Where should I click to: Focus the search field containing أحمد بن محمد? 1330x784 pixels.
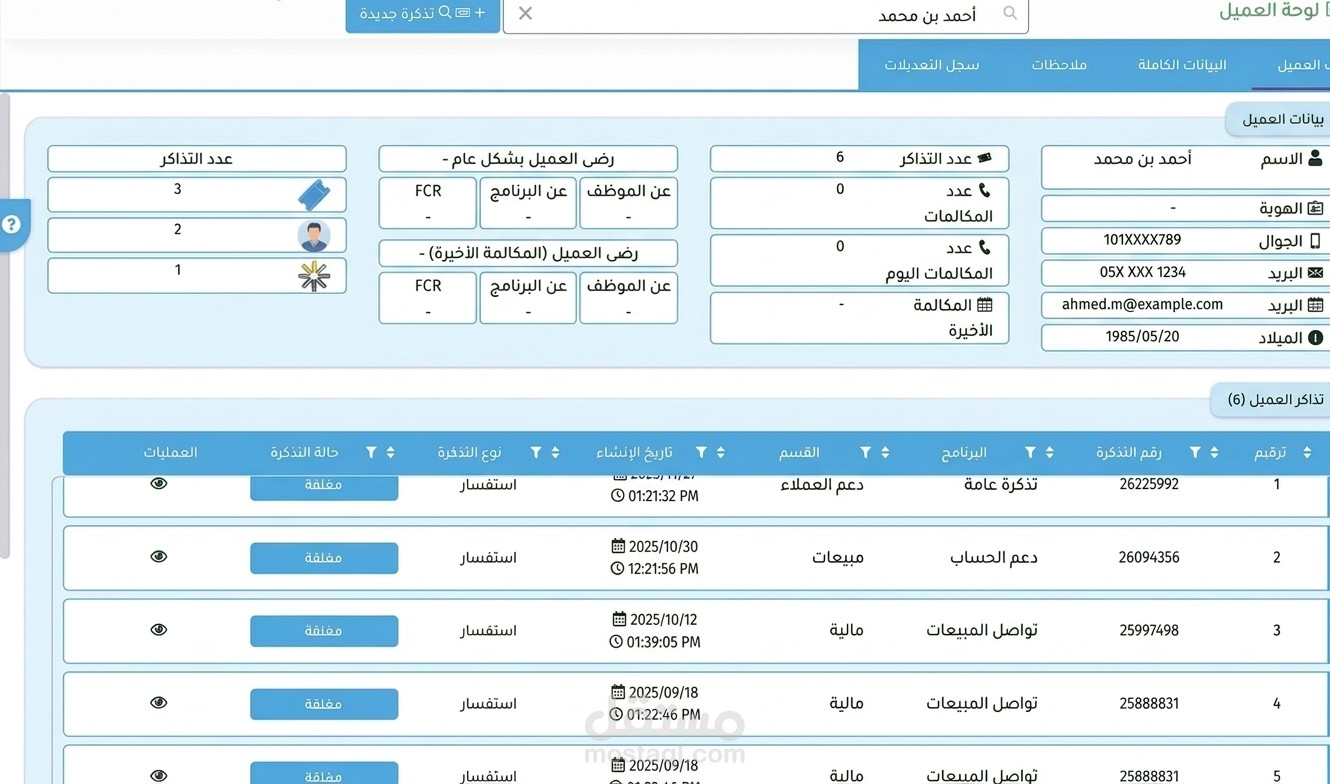click(x=765, y=15)
